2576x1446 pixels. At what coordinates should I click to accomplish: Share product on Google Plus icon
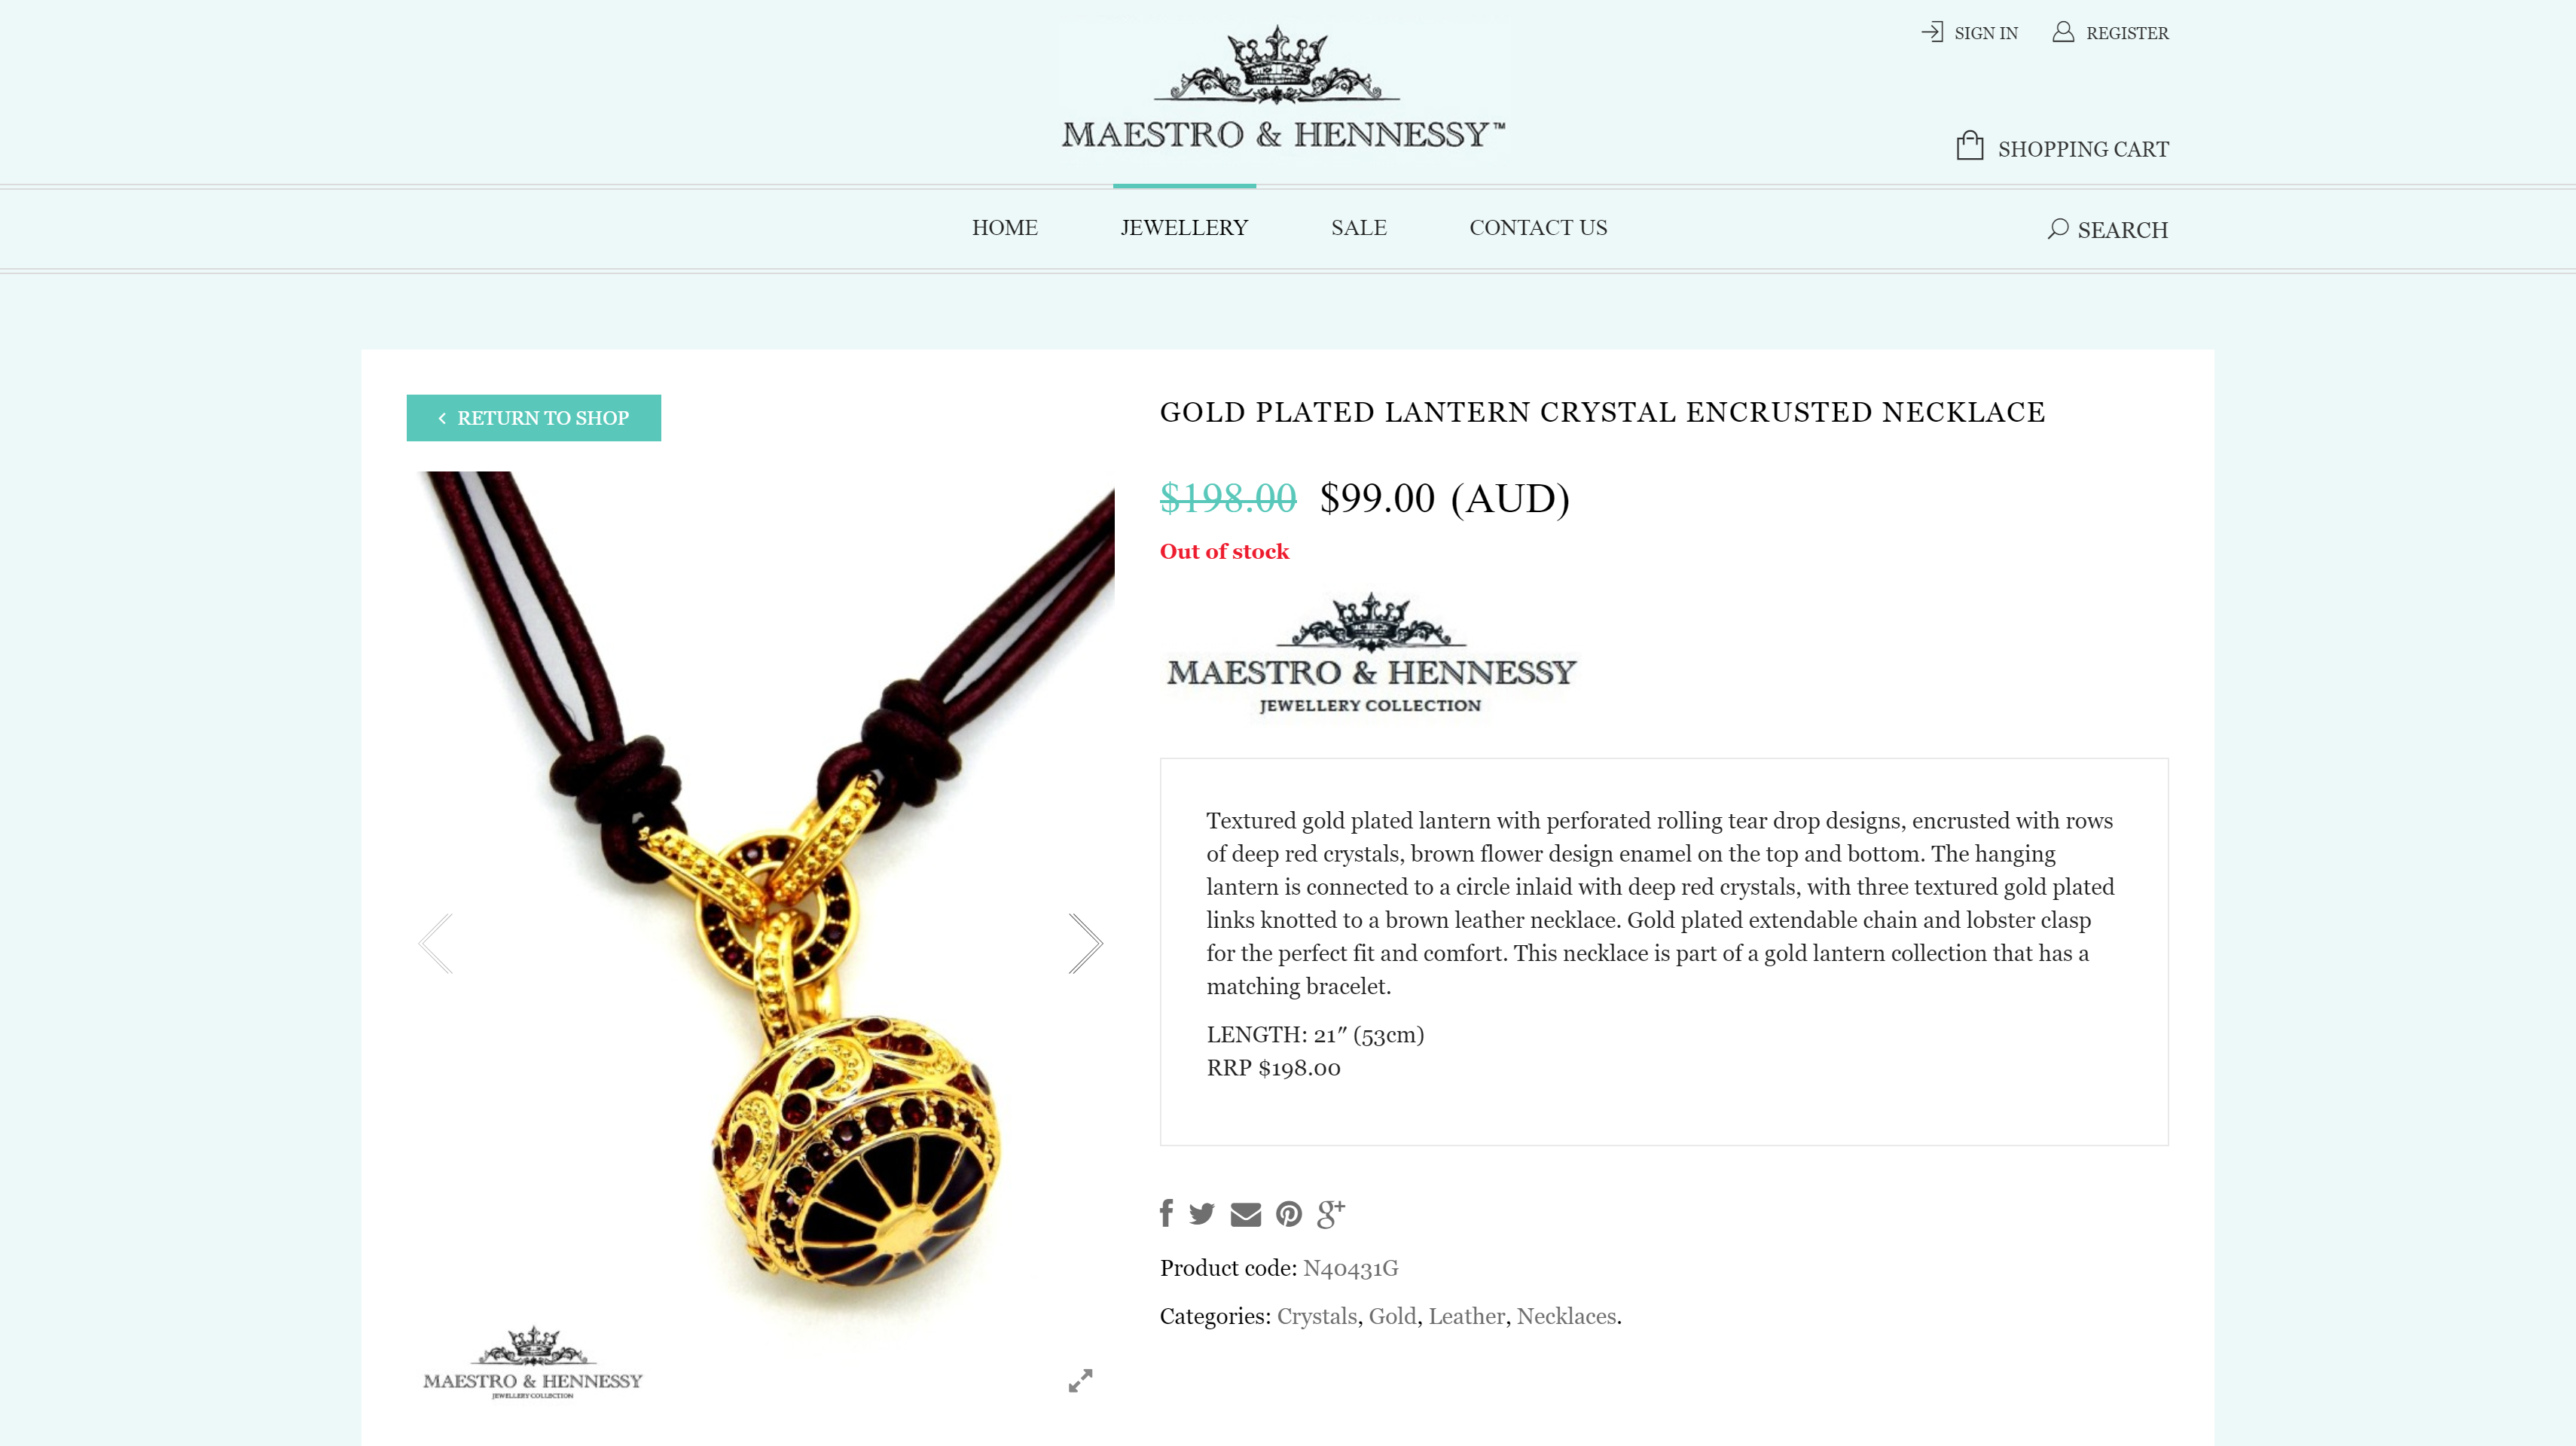pos(1331,1213)
